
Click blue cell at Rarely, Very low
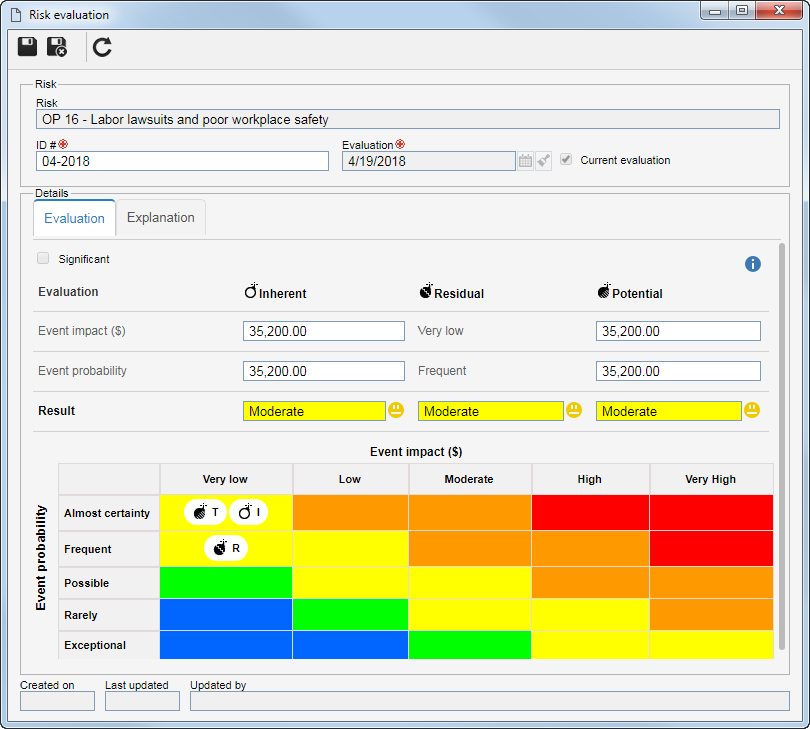pyautogui.click(x=226, y=614)
